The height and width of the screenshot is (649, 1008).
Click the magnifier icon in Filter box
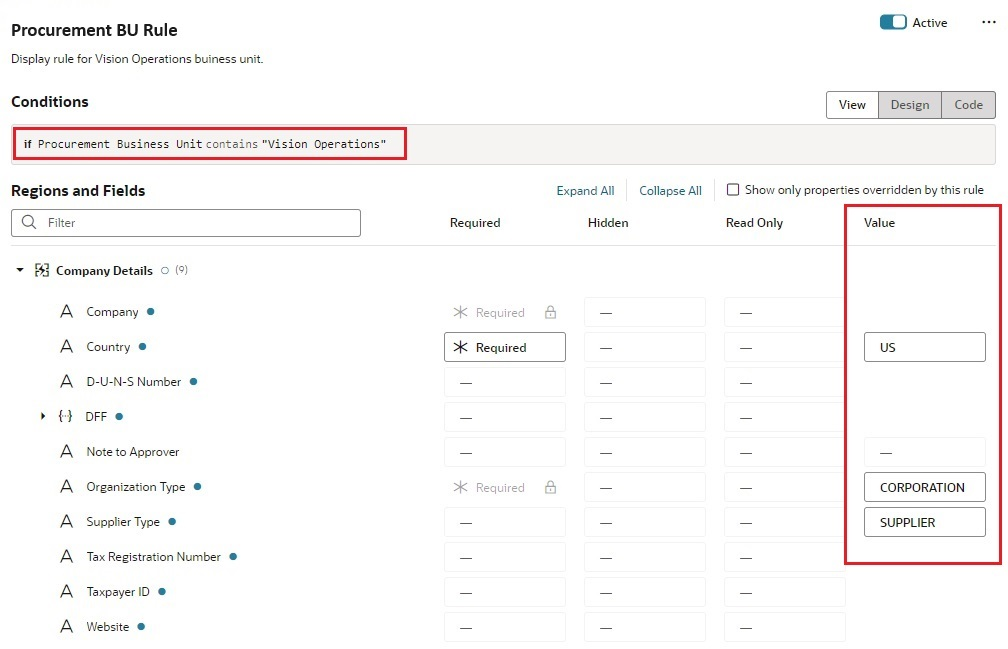pos(29,222)
